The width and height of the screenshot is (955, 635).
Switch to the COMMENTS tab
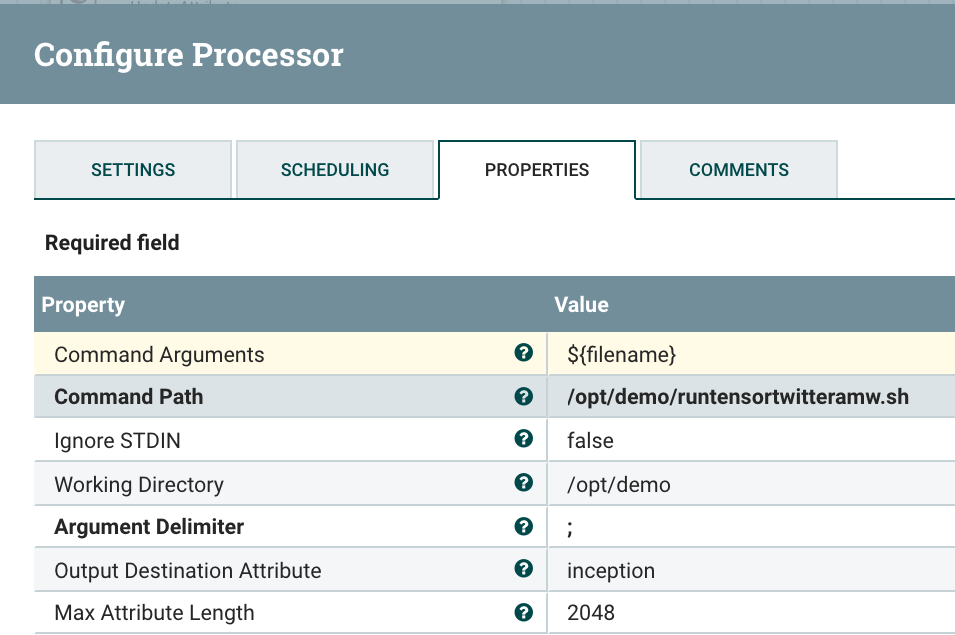click(x=737, y=170)
